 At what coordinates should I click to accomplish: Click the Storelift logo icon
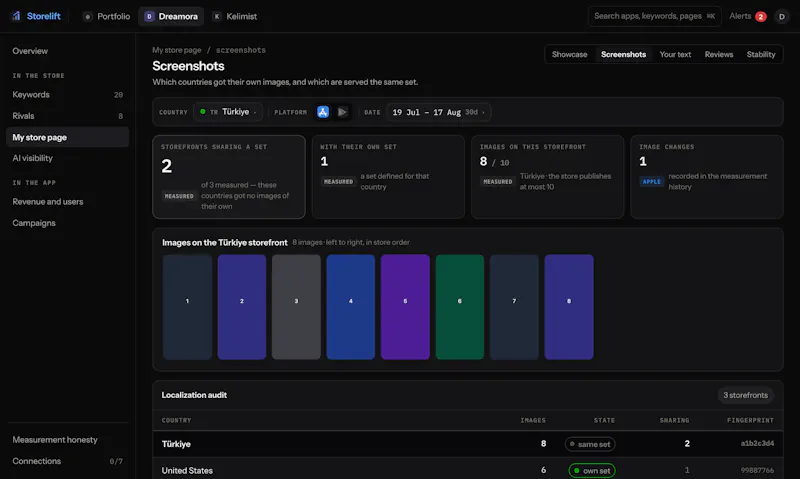pos(16,16)
